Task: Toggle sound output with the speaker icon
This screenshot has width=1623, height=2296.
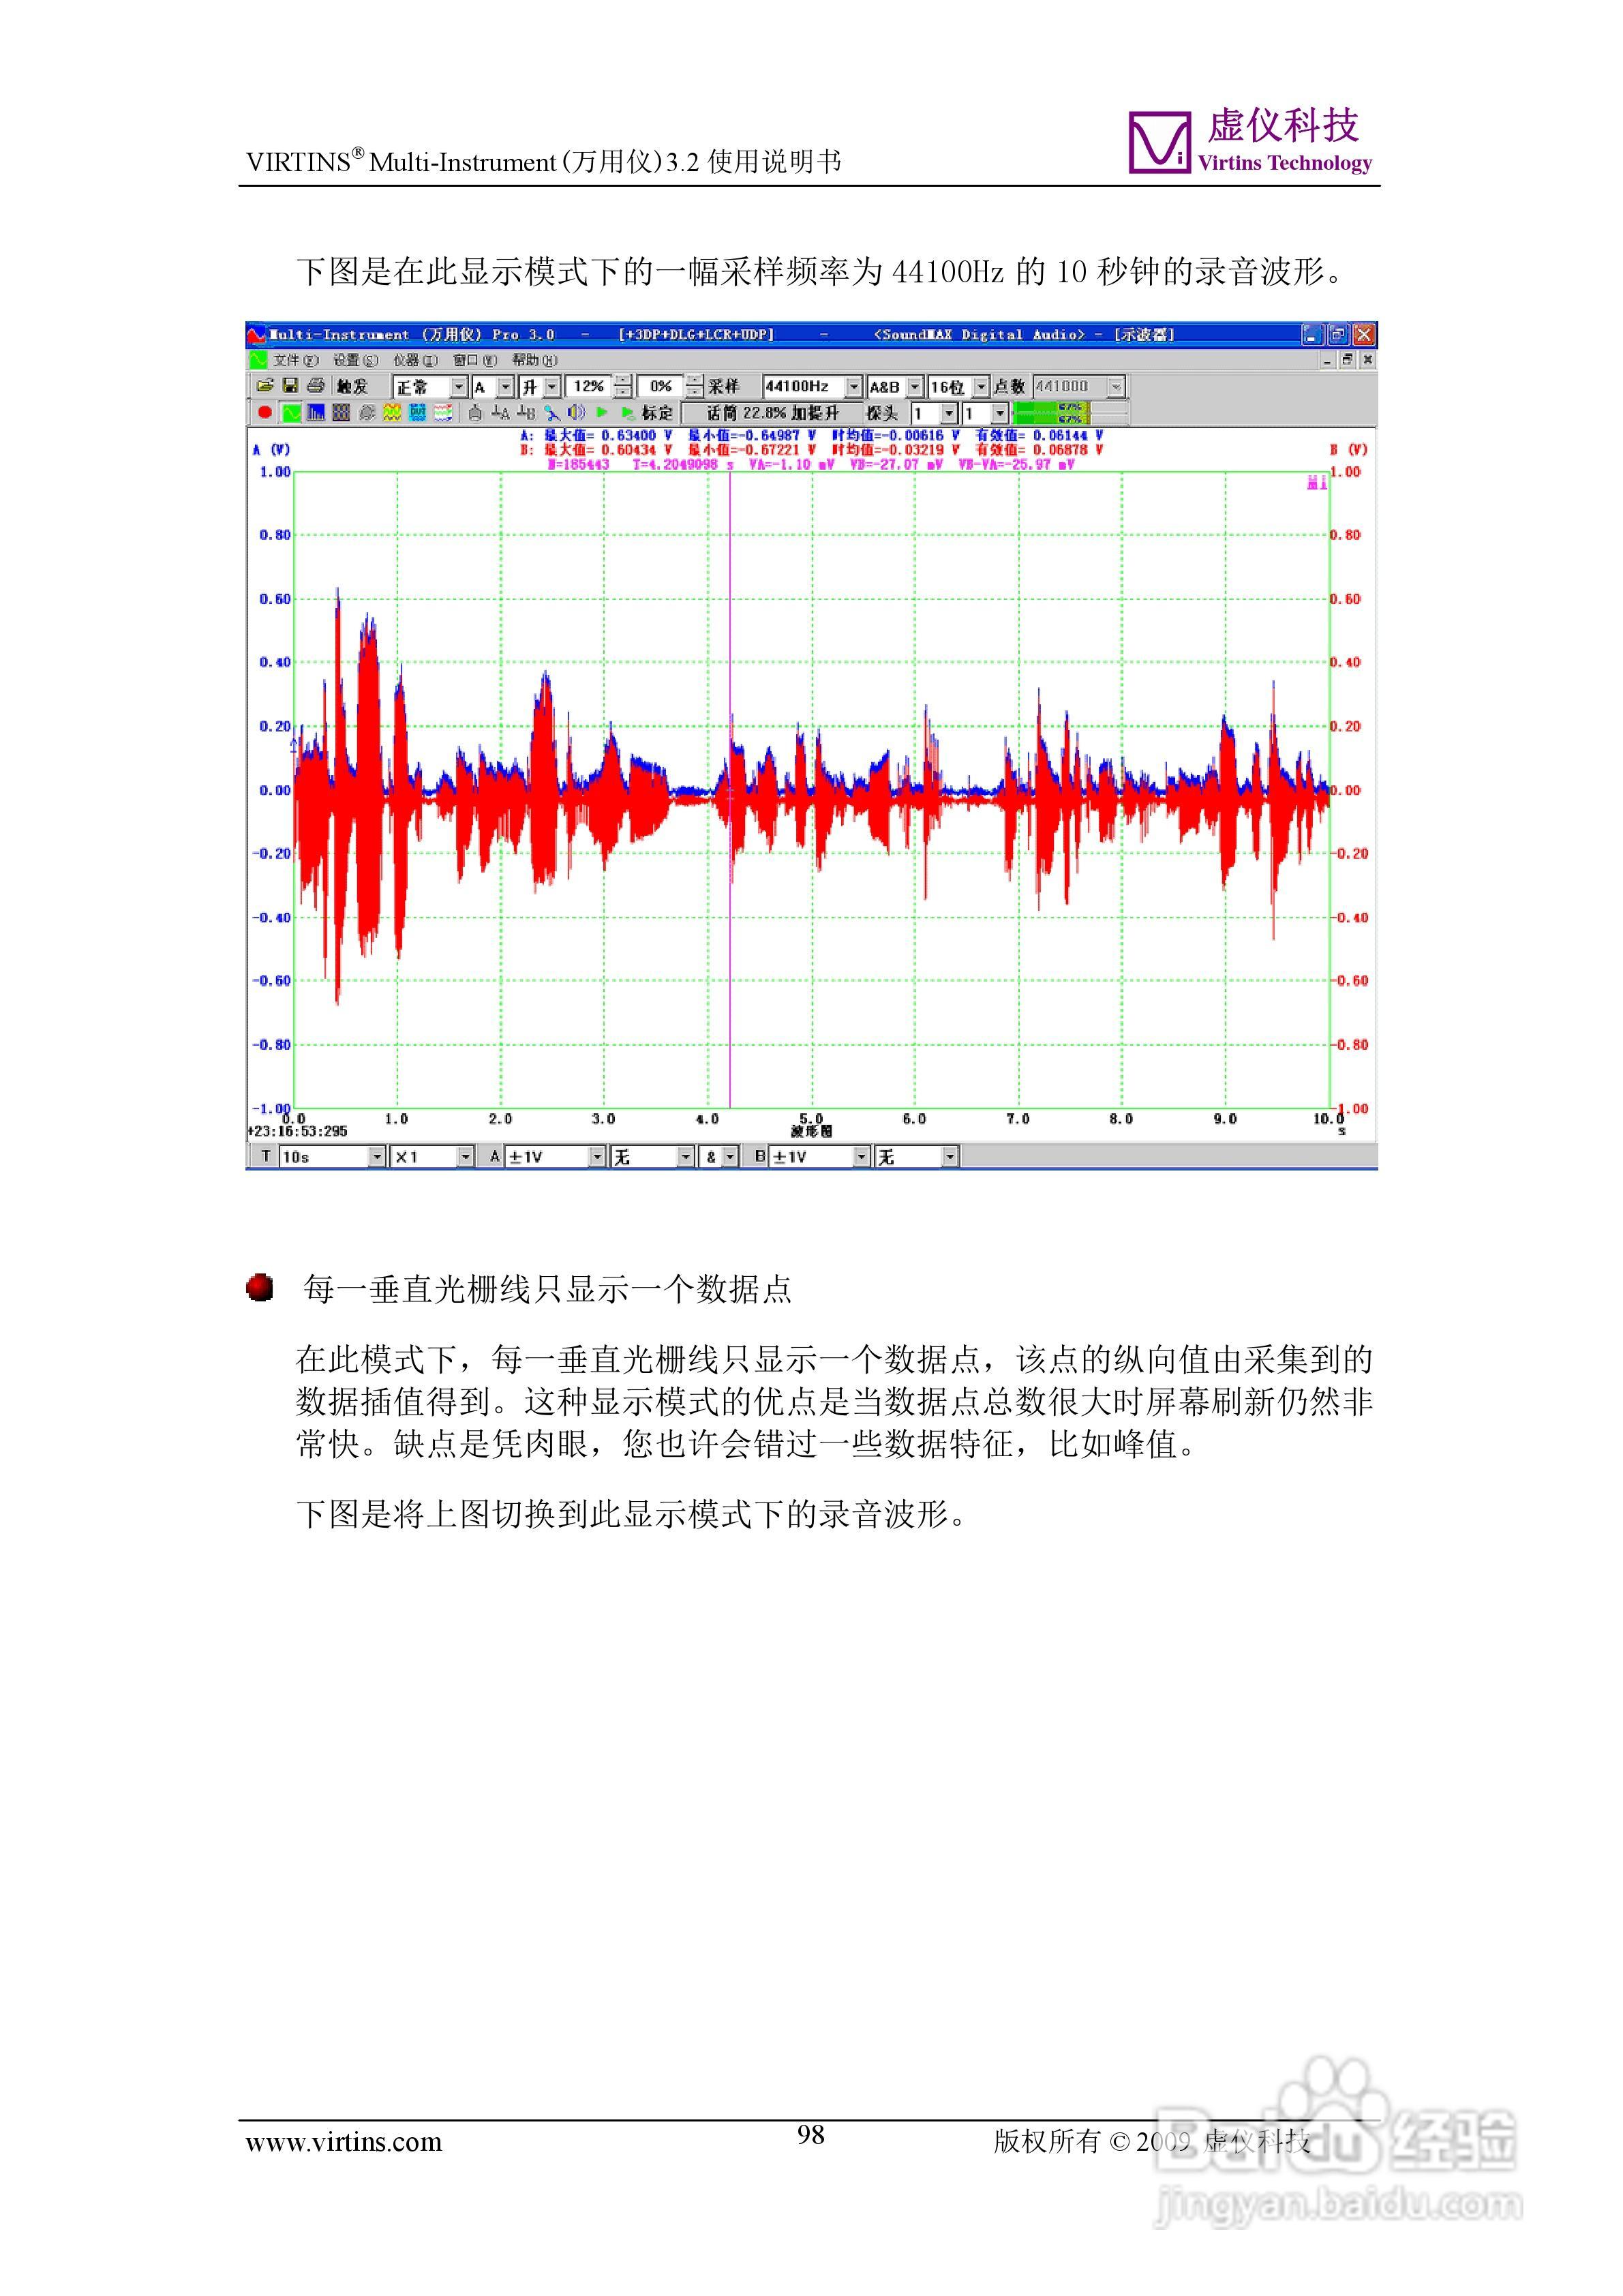Action: click(x=577, y=414)
